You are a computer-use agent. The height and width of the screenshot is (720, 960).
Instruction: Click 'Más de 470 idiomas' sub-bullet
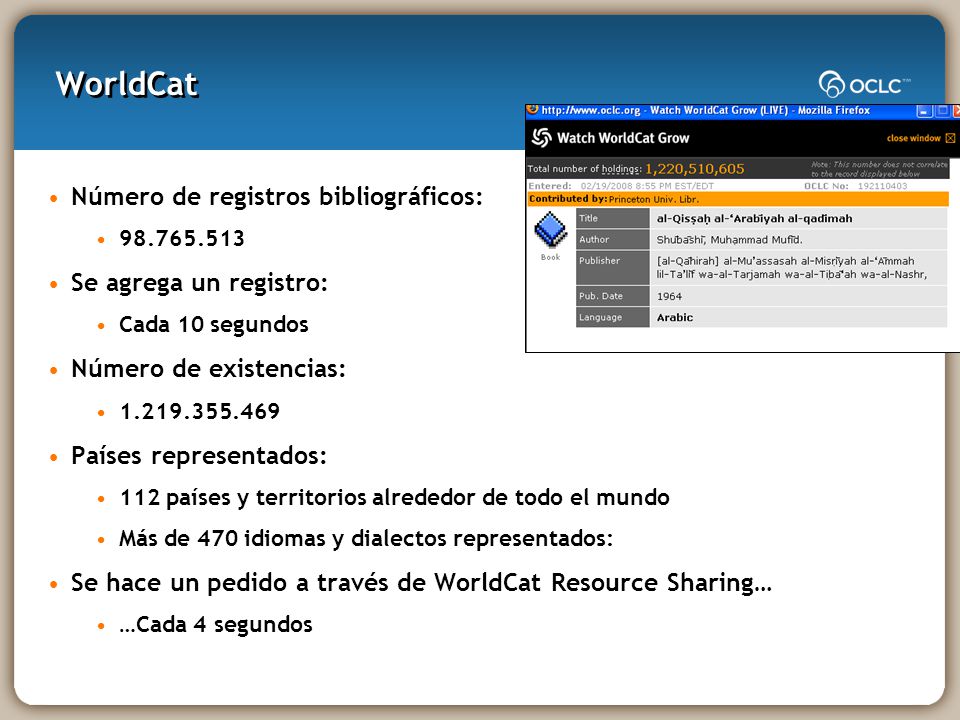click(366, 539)
